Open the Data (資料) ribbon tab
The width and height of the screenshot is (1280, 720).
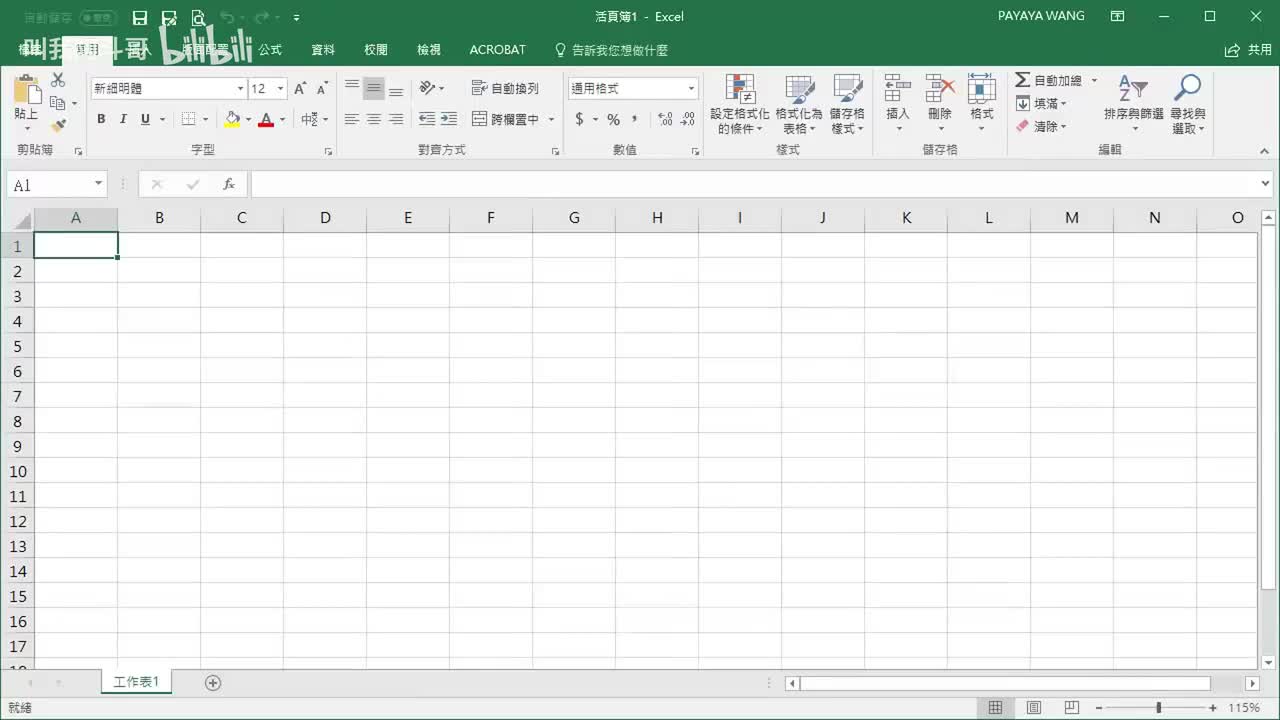pos(323,50)
